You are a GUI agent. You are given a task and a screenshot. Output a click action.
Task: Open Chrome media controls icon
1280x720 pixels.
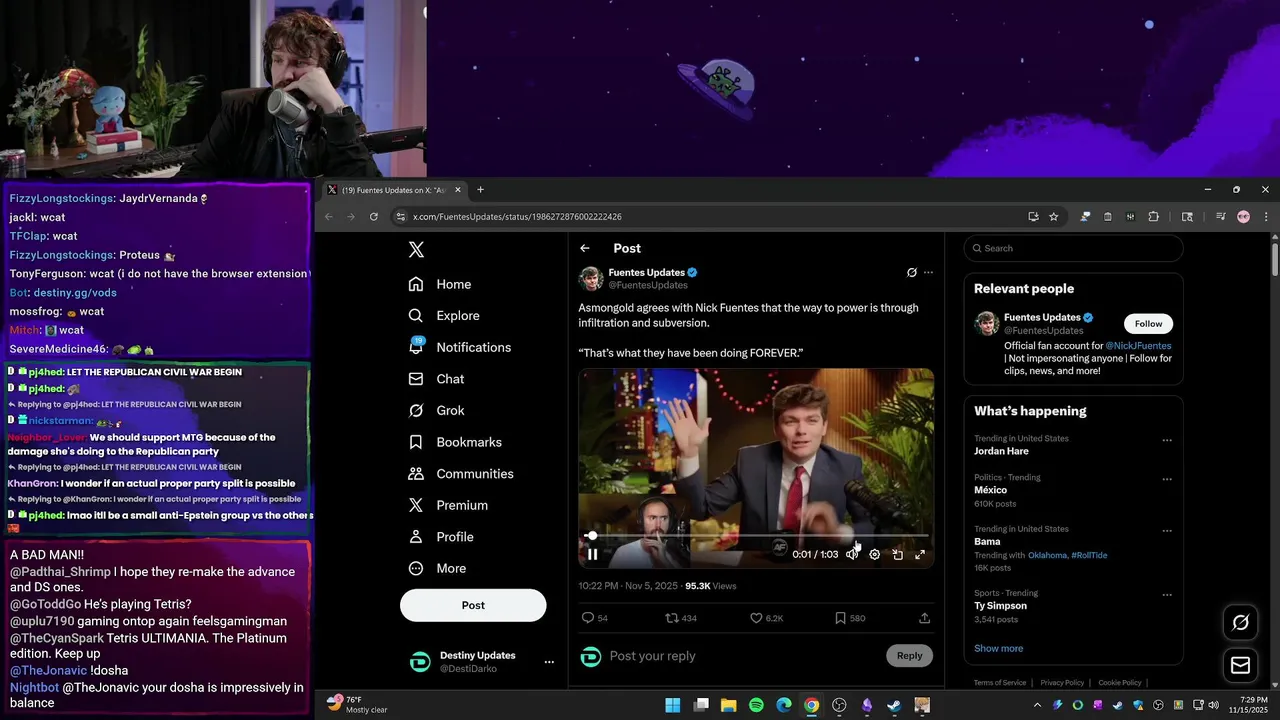(1220, 217)
